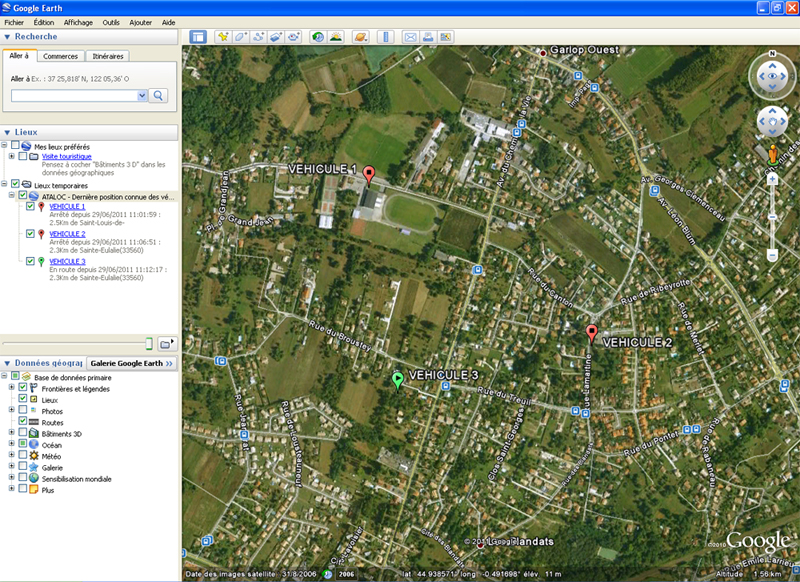This screenshot has width=800, height=582.
Task: Collapse the Données géographiques panel
Action: (7, 363)
